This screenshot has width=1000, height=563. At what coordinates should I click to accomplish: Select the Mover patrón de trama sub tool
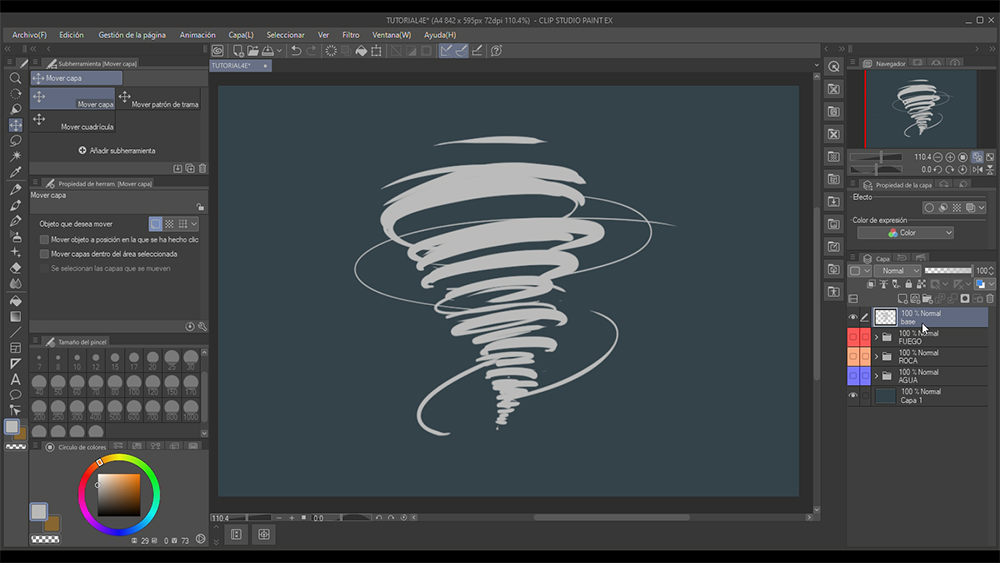tap(158, 99)
